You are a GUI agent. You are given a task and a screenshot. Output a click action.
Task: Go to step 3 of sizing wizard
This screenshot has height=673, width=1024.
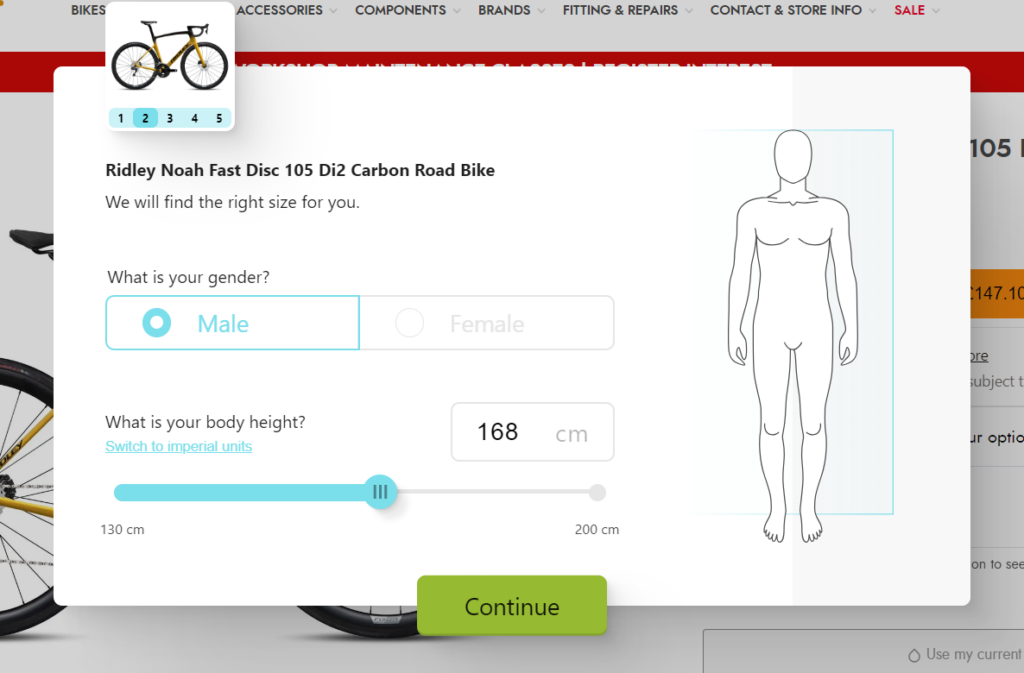coord(170,118)
